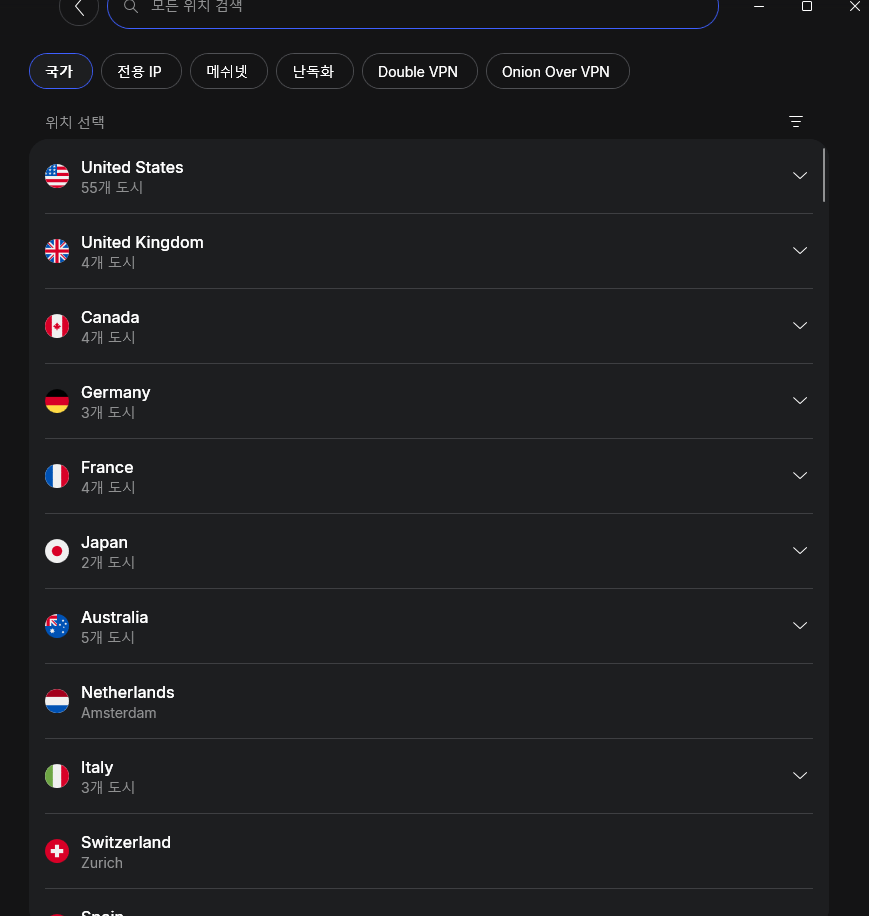This screenshot has width=869, height=916.
Task: Click the Switzerland flag icon
Action: click(x=57, y=851)
